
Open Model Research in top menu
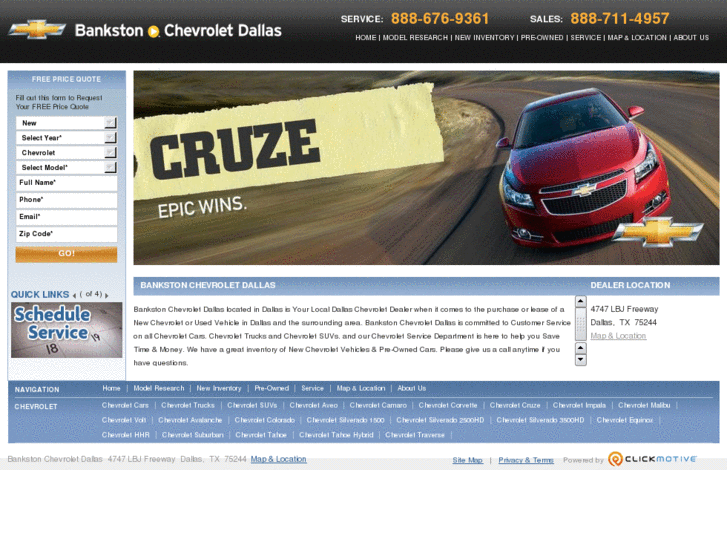[415, 38]
